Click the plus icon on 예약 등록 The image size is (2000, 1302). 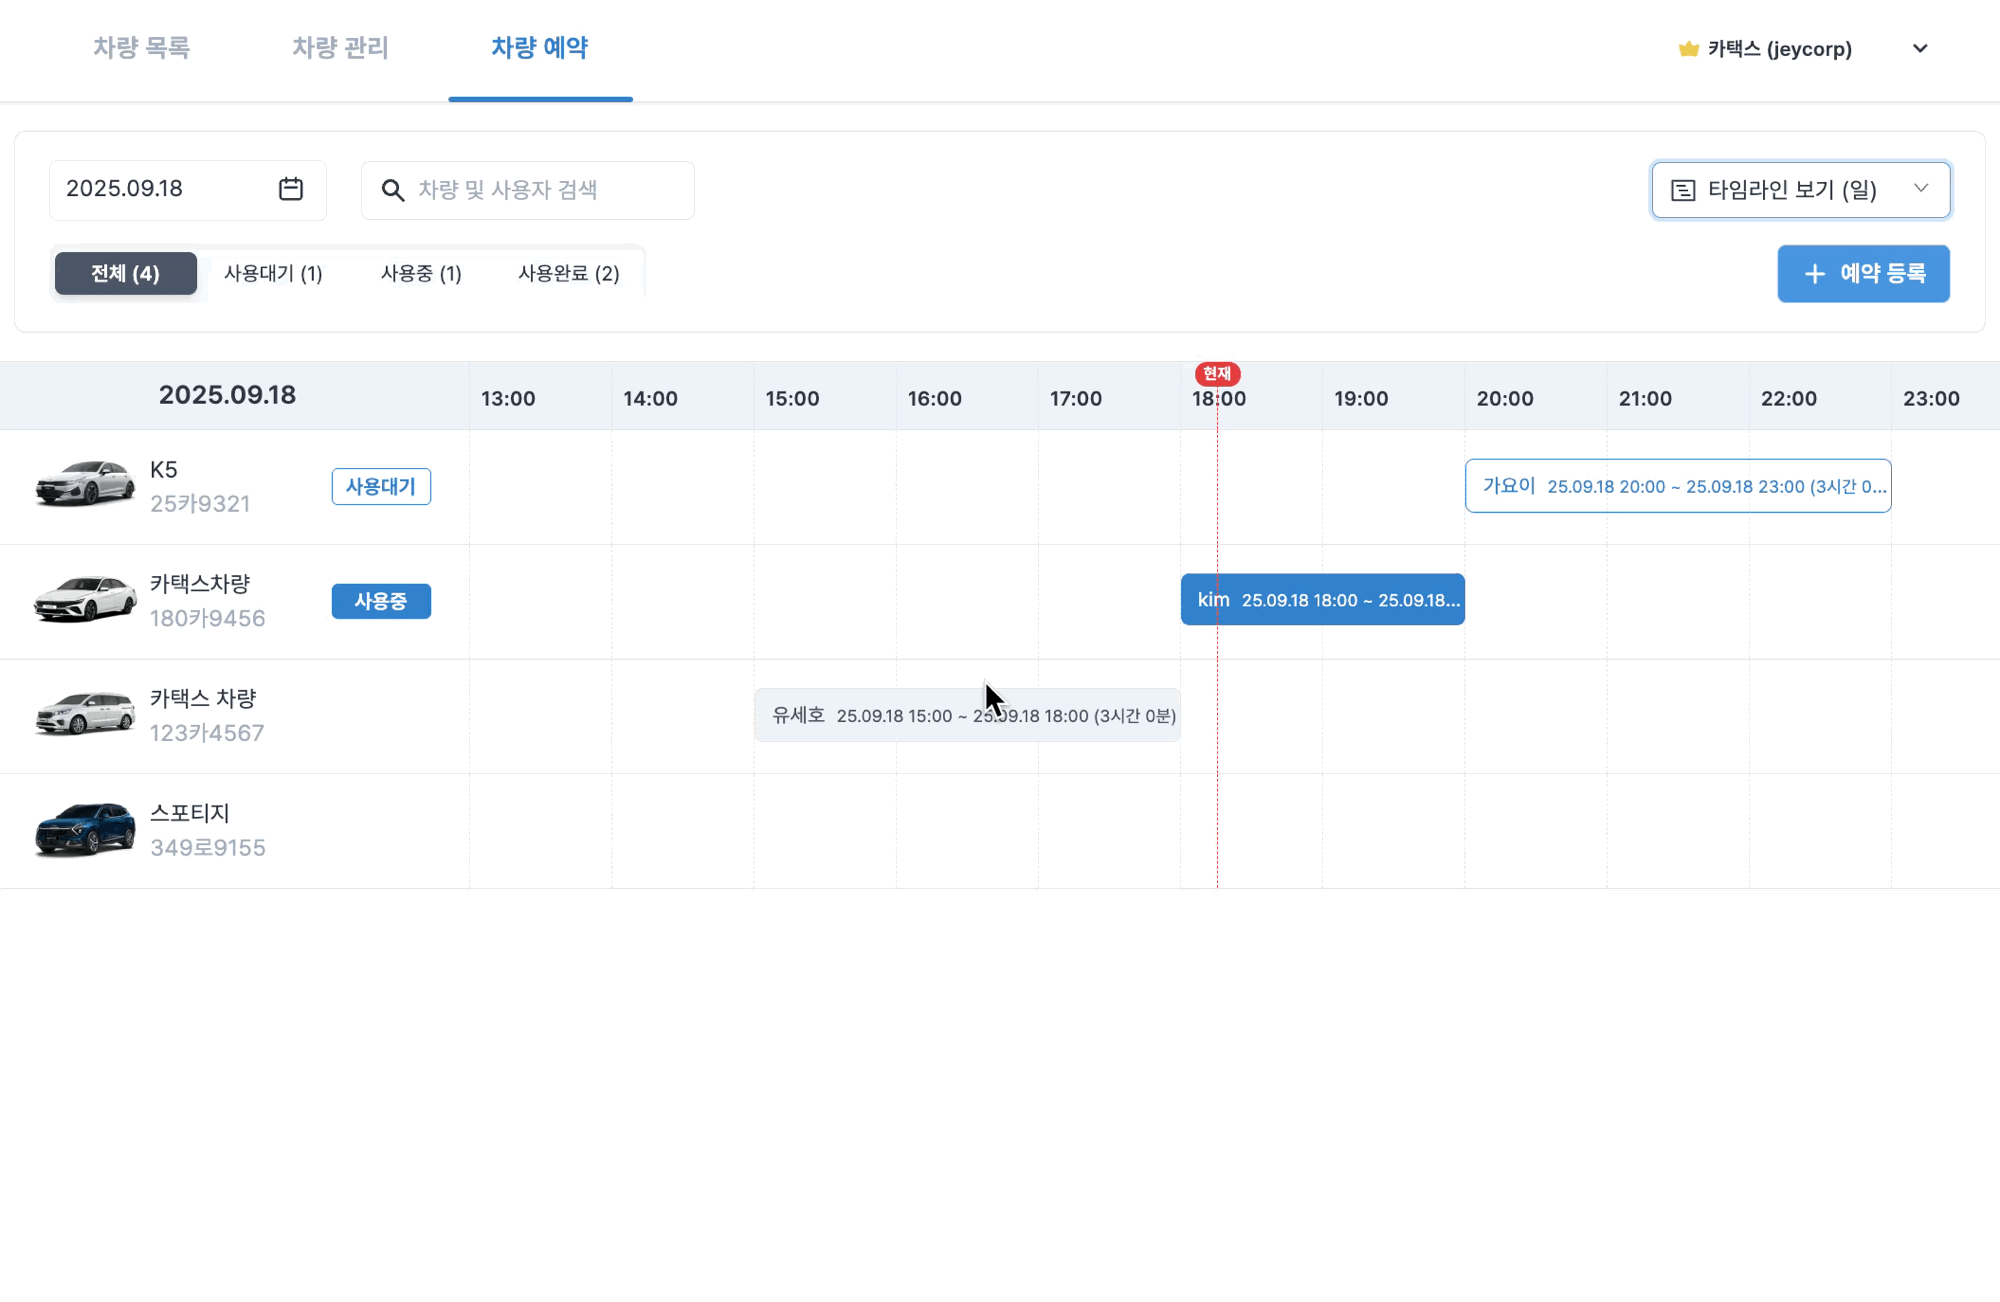coord(1814,274)
